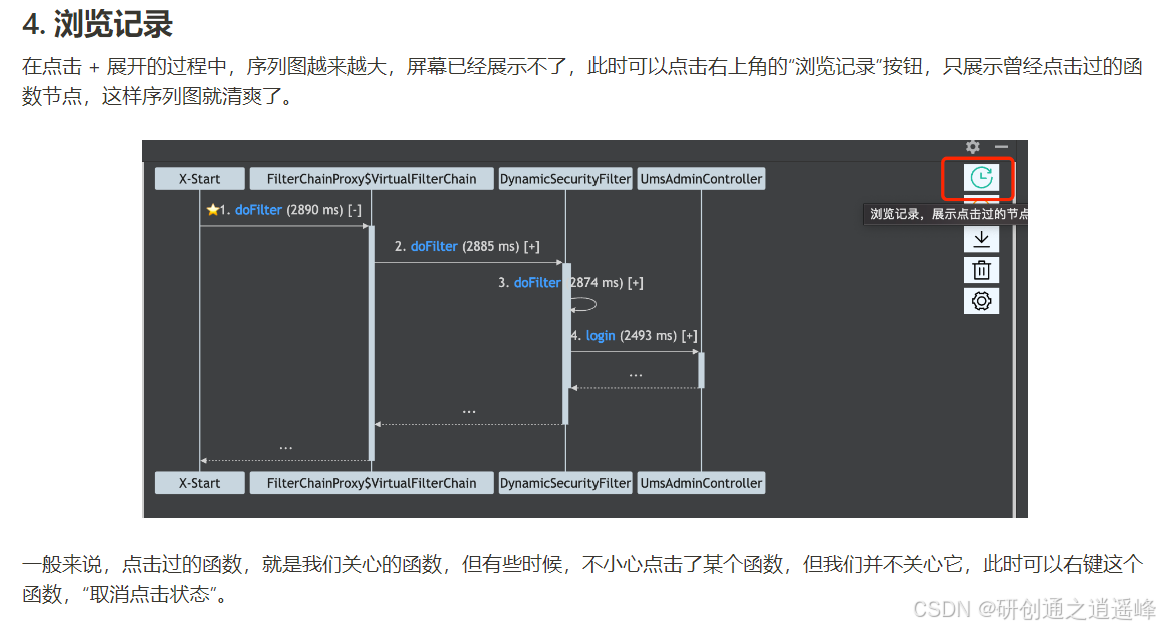Image resolution: width=1160 pixels, height=629 pixels.
Task: Click the doFilter link in call 3
Action: [537, 283]
